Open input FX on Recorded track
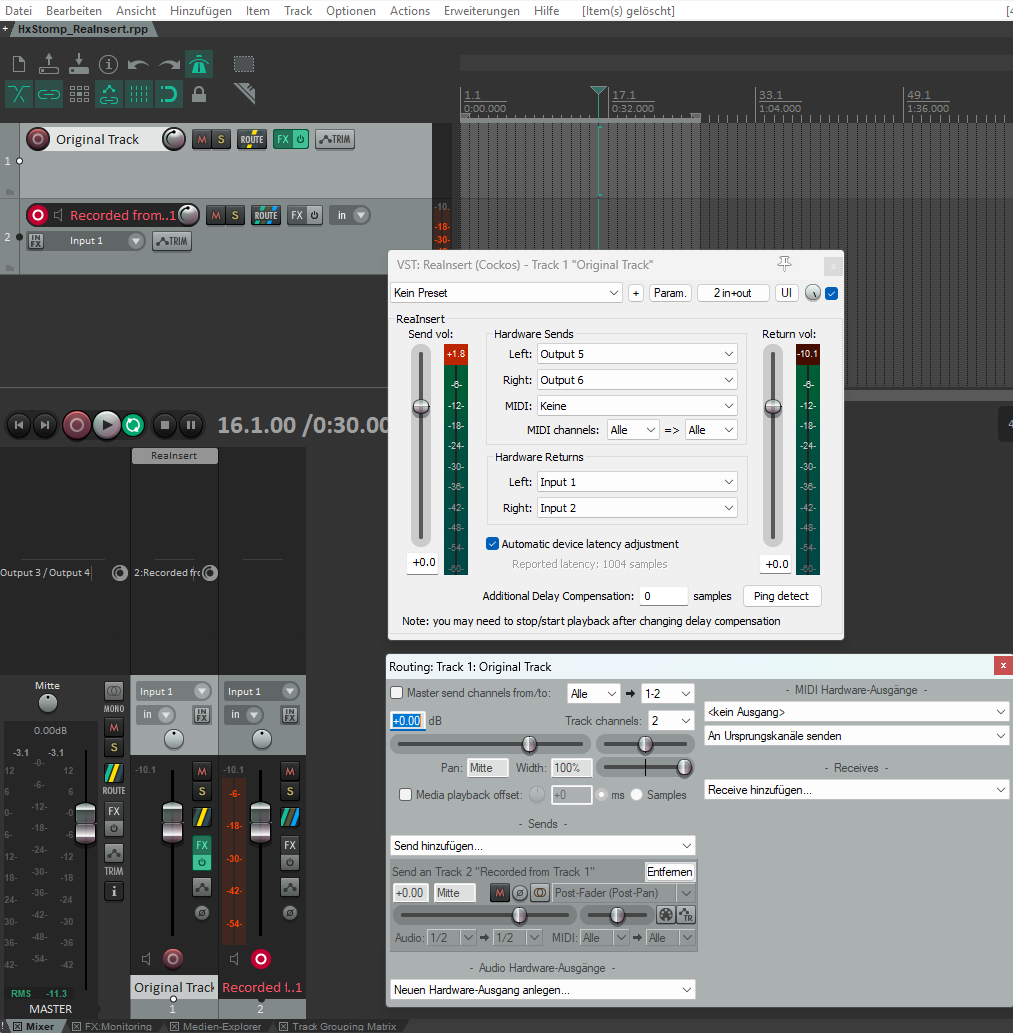Screen dimensions: 1013x1033 (36, 241)
